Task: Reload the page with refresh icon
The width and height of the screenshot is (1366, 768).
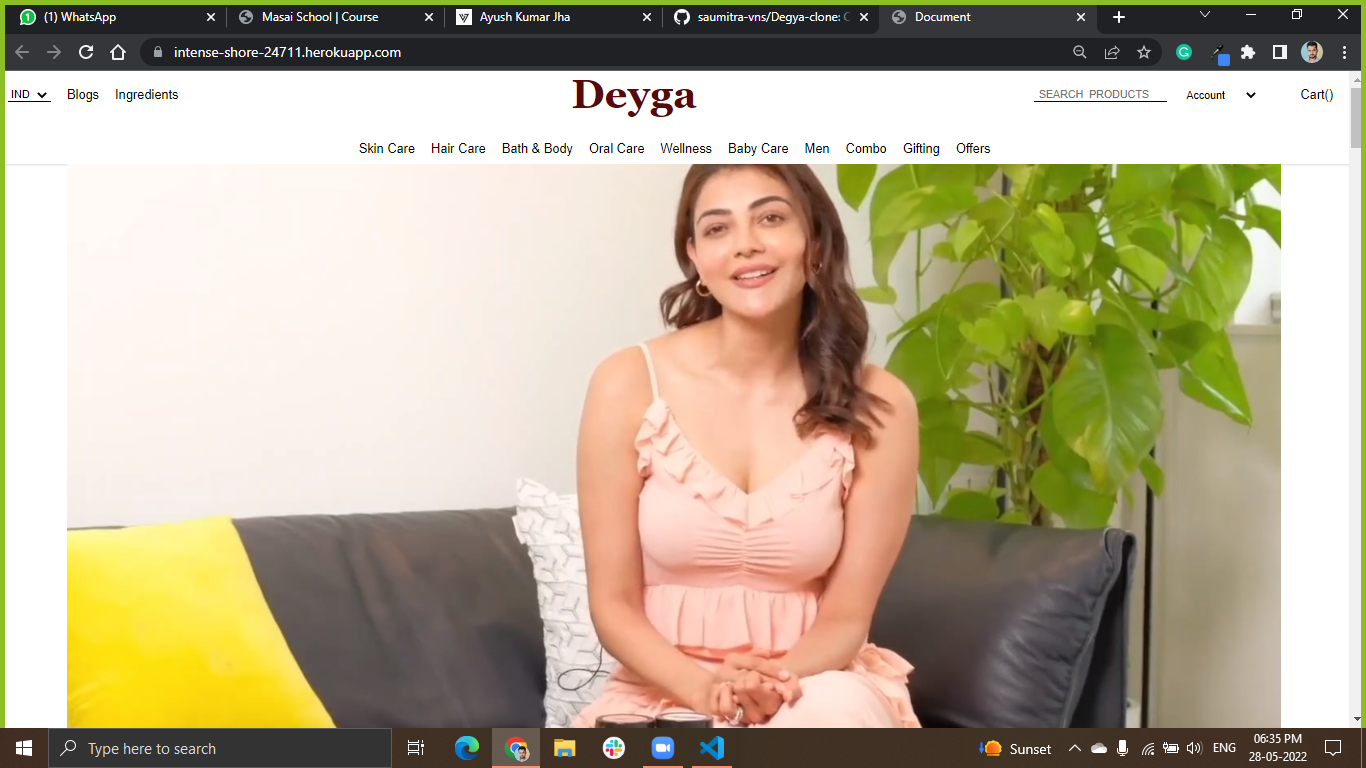Action: tap(86, 52)
